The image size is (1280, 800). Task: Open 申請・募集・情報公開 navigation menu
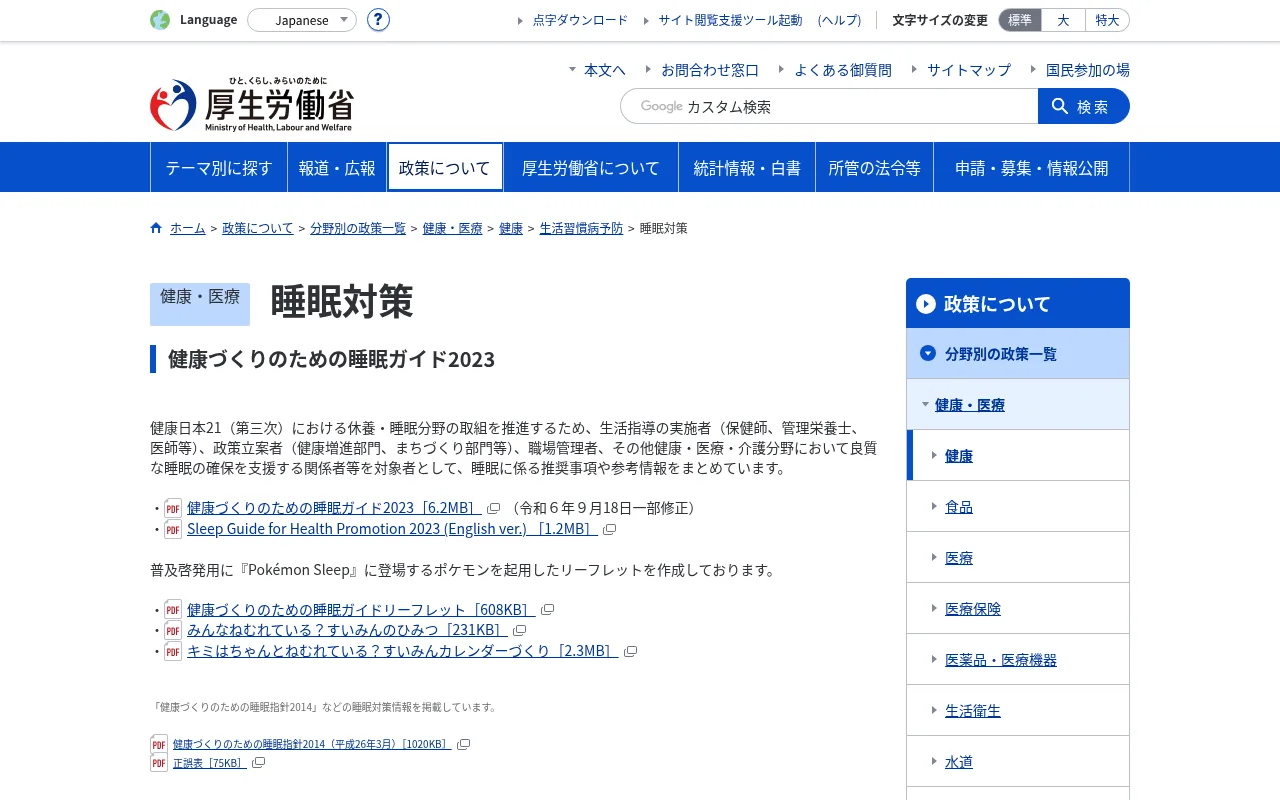1032,167
